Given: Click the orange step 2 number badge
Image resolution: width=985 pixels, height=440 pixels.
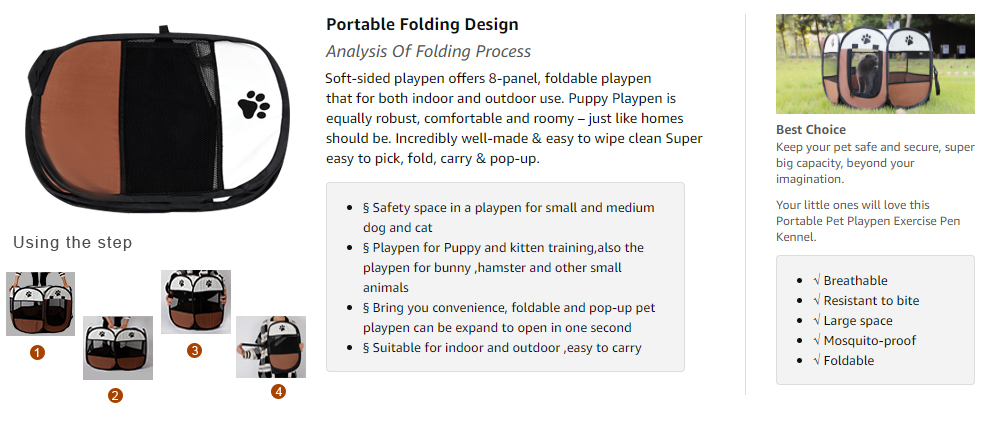Looking at the screenshot, I should 115,395.
